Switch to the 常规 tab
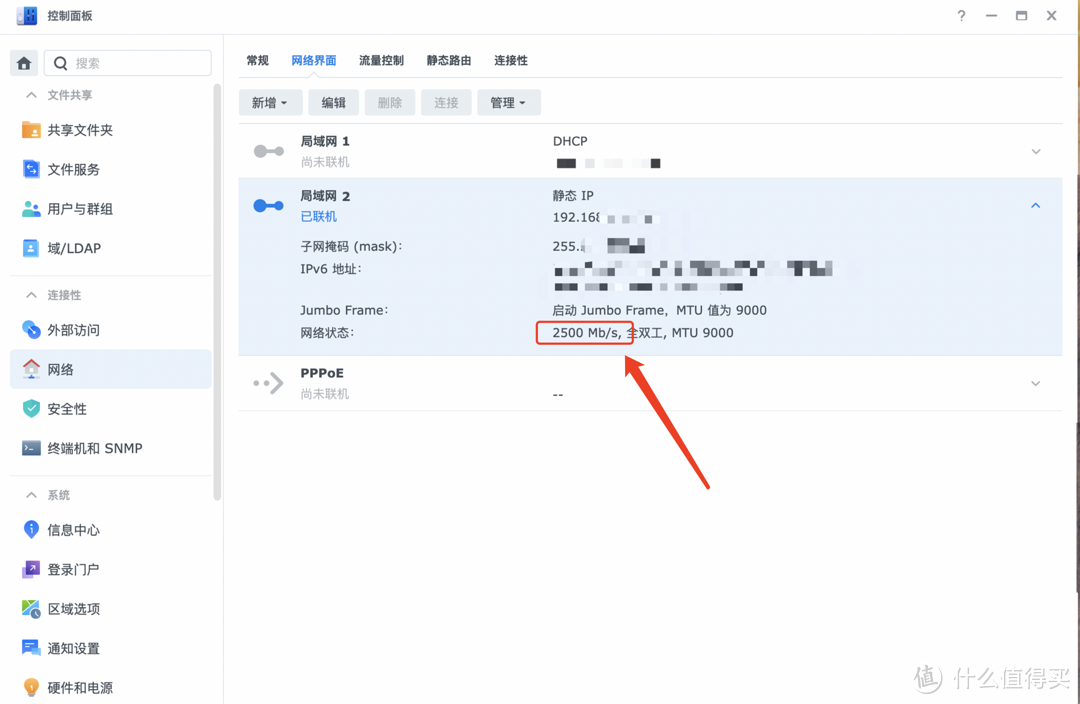The image size is (1080, 704). point(258,61)
